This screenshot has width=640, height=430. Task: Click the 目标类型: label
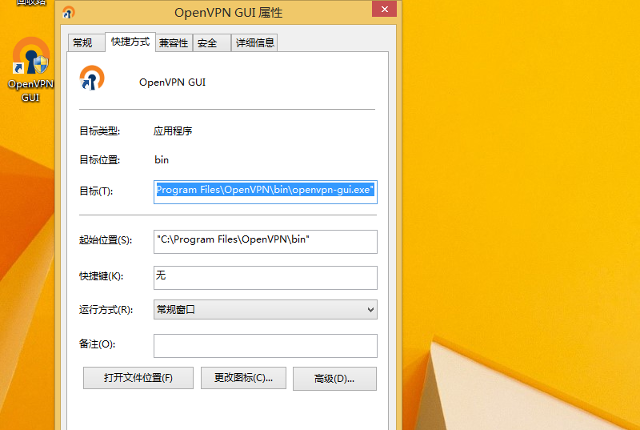pos(100,131)
